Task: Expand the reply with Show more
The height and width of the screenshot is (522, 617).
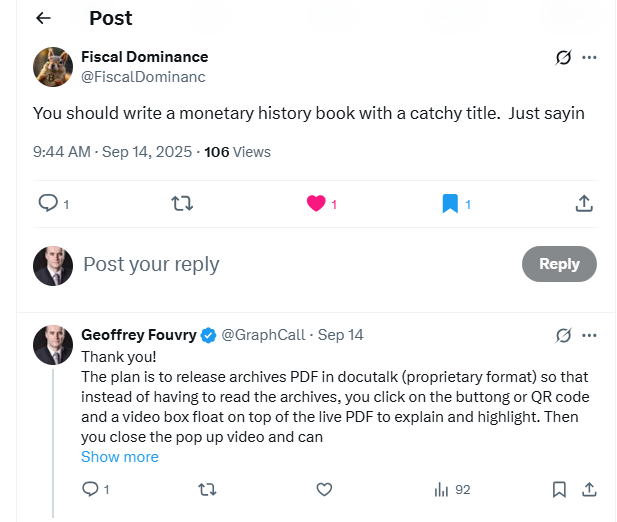Action: (120, 457)
